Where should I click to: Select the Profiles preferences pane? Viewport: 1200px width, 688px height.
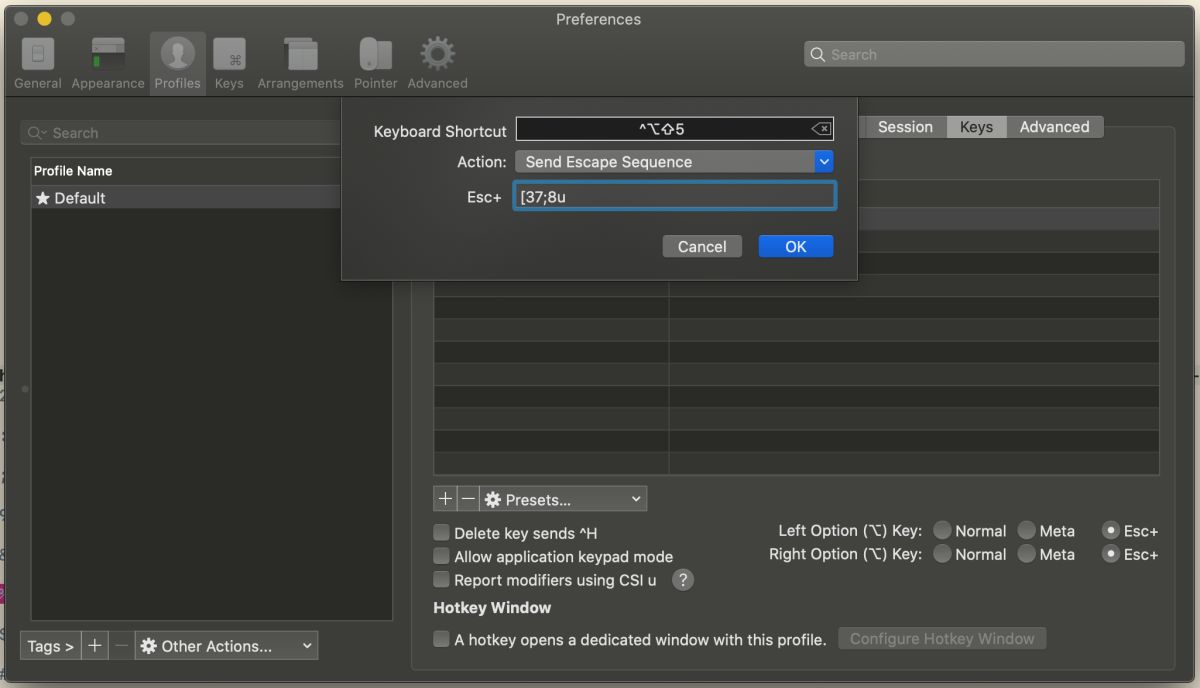click(x=178, y=64)
